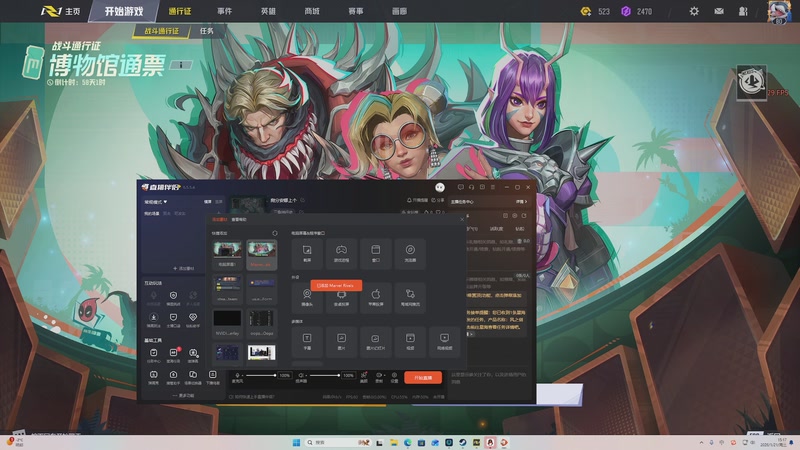The image size is (800, 450).
Task: Open 详情 arrow in 主播任务中心 panel
Action: pos(521,202)
